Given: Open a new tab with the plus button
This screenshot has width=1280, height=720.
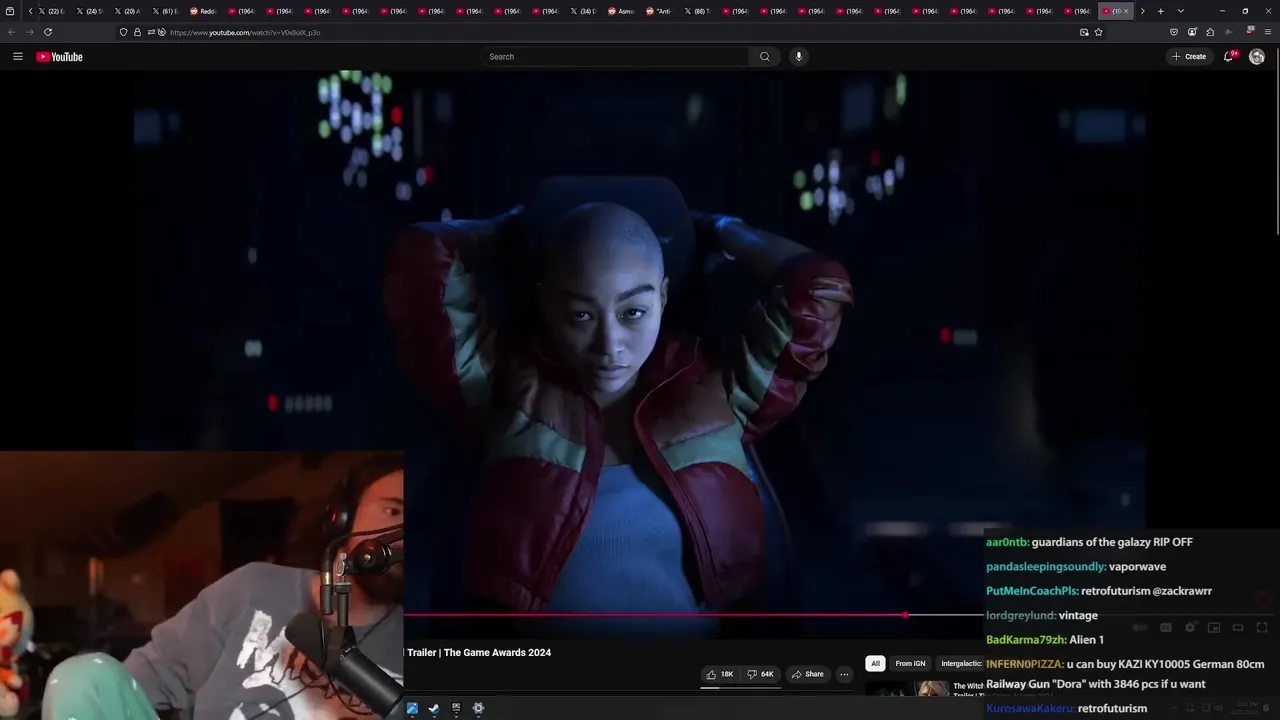Looking at the screenshot, I should pyautogui.click(x=1160, y=11).
